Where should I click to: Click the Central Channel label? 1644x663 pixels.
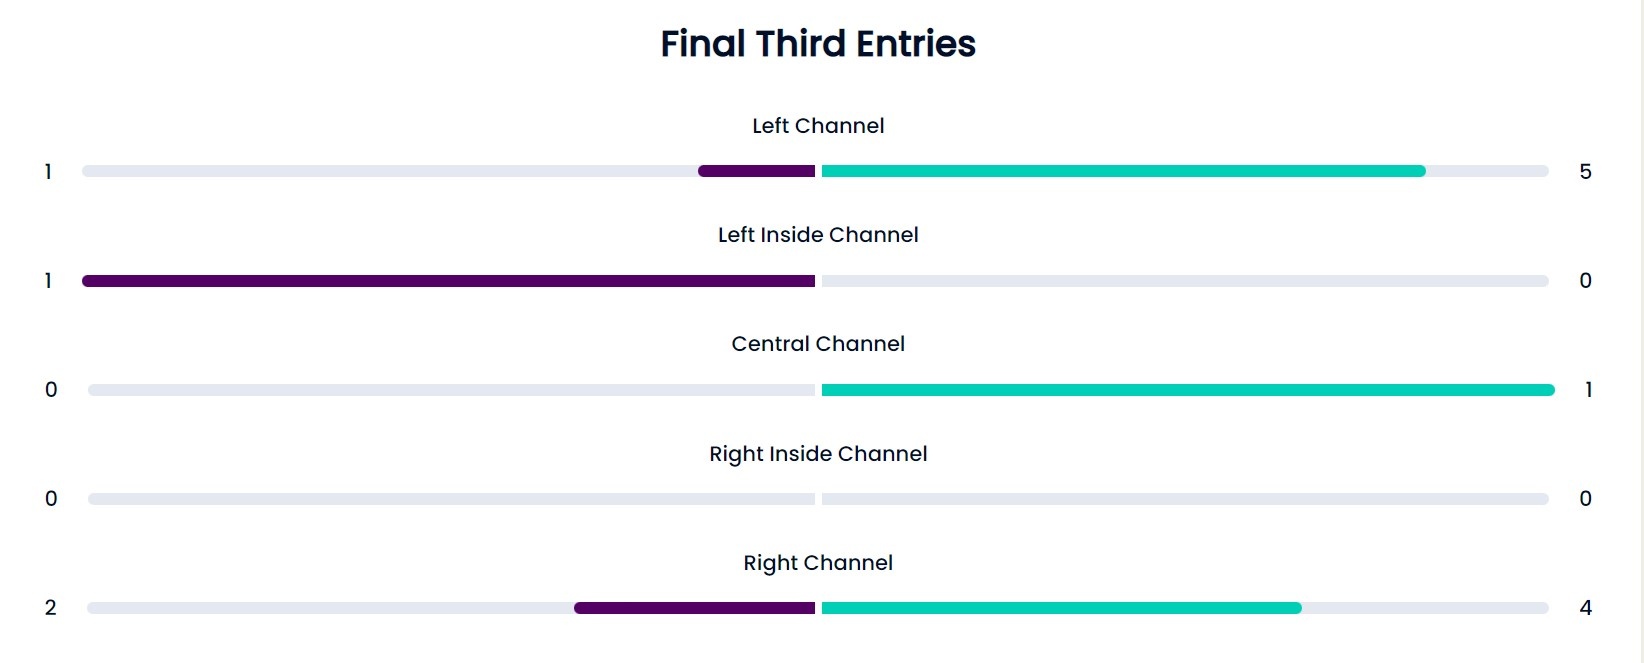coord(818,344)
